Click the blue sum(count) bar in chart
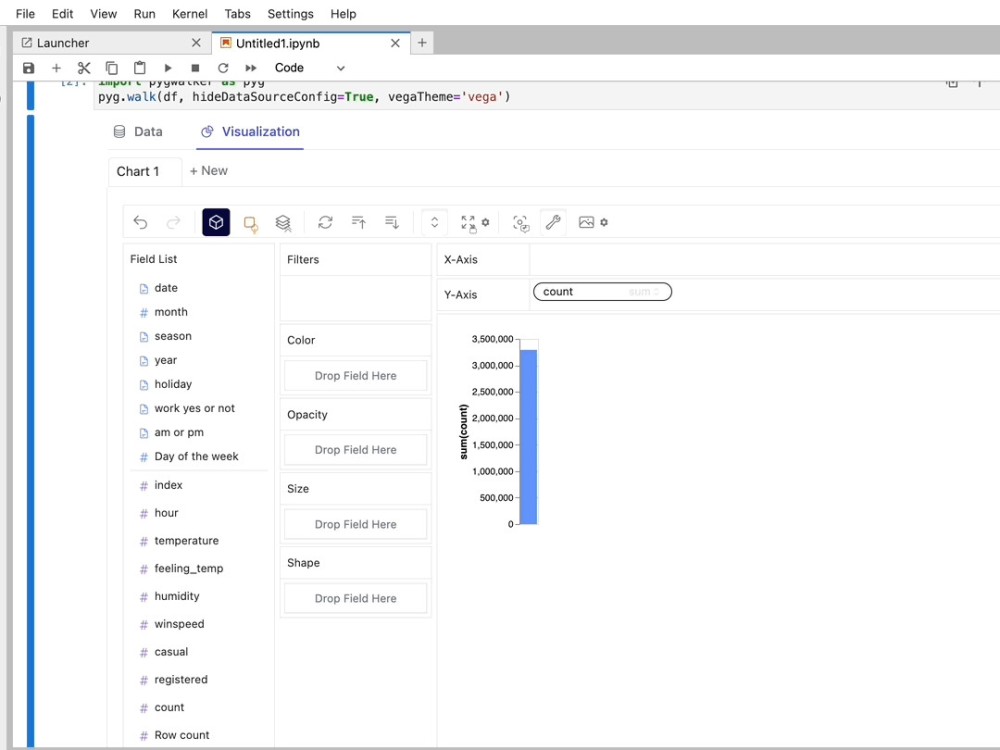This screenshot has height=750, width=1000. coord(529,437)
